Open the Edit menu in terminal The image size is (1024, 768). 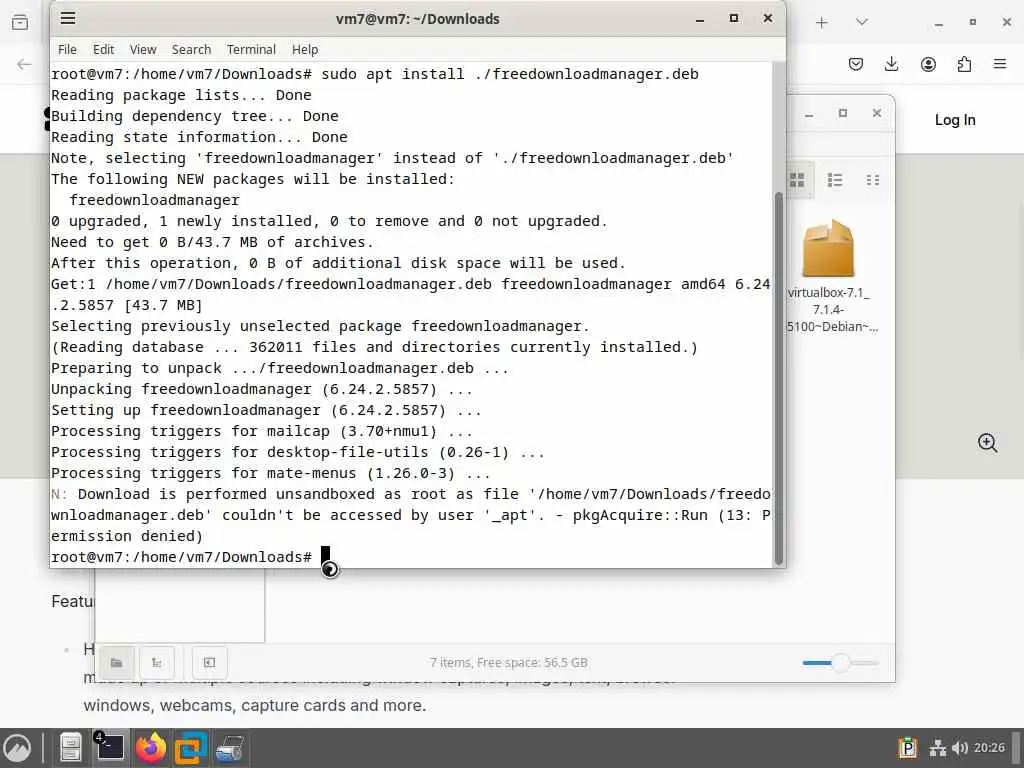(x=103, y=50)
